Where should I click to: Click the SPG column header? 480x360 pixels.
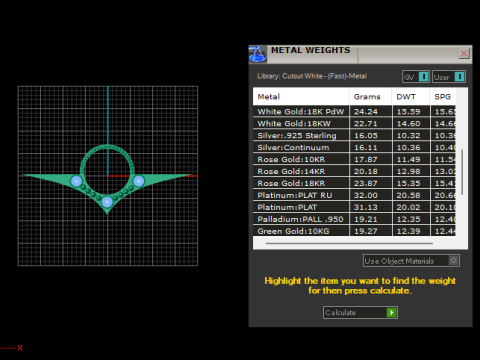[x=443, y=97]
